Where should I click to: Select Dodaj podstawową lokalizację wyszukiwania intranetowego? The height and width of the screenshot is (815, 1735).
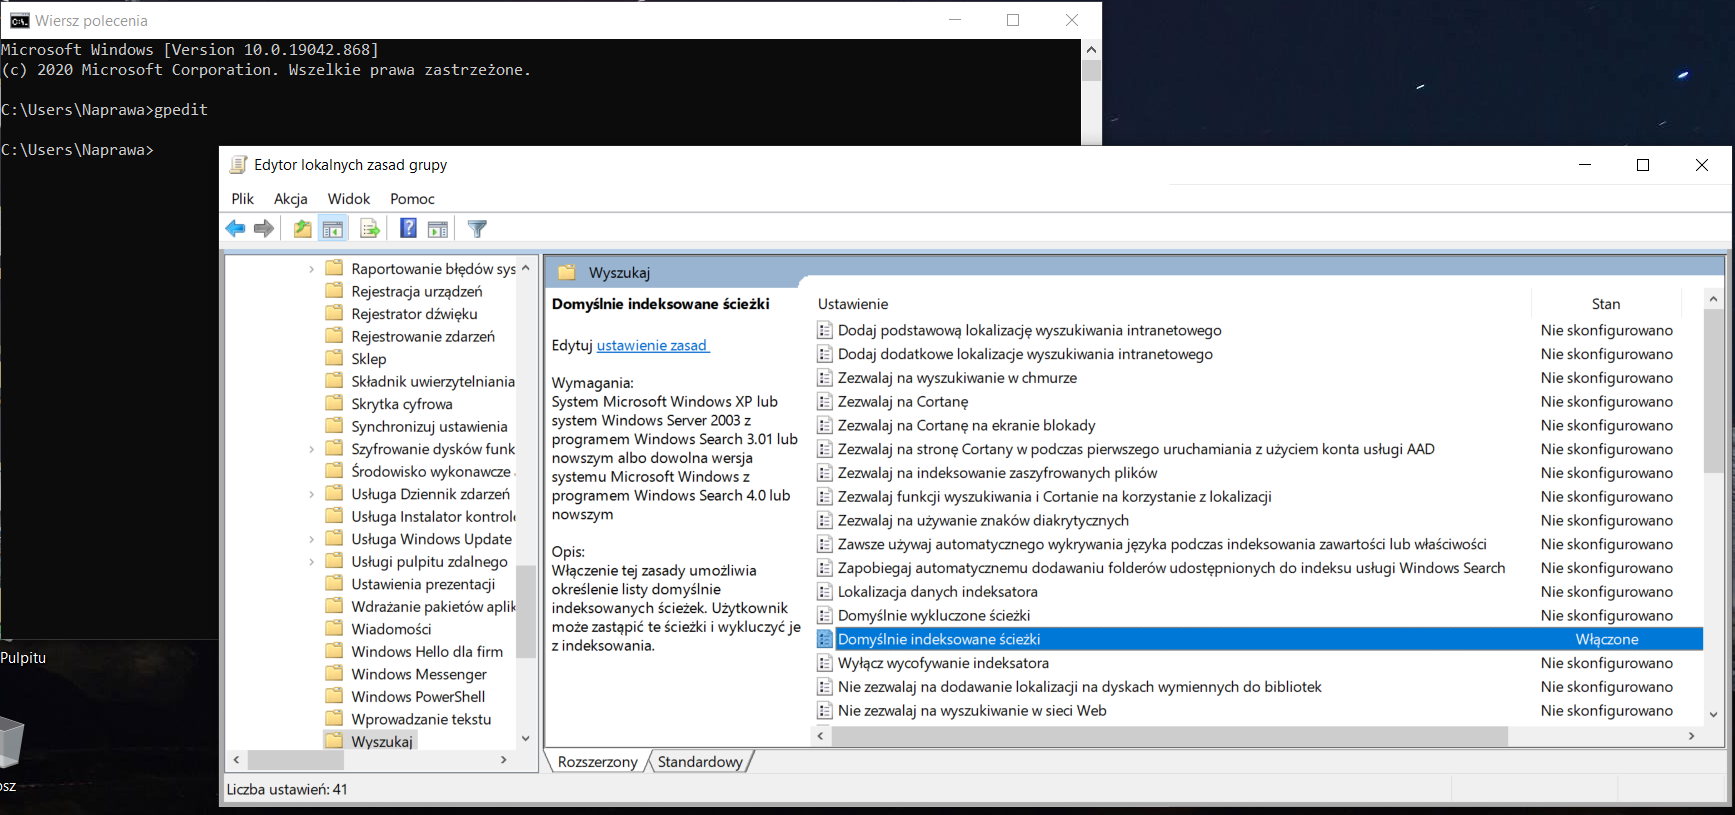pyautogui.click(x=1030, y=330)
